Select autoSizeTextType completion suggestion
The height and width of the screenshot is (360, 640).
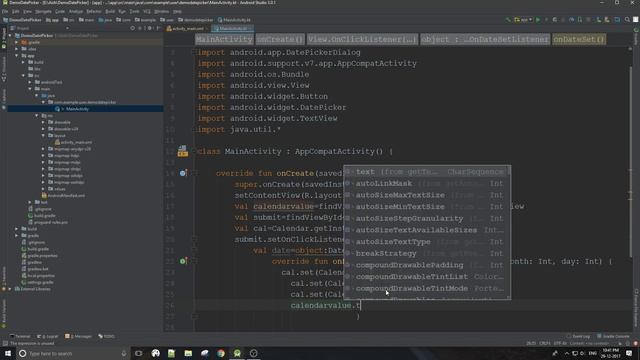coord(427,242)
